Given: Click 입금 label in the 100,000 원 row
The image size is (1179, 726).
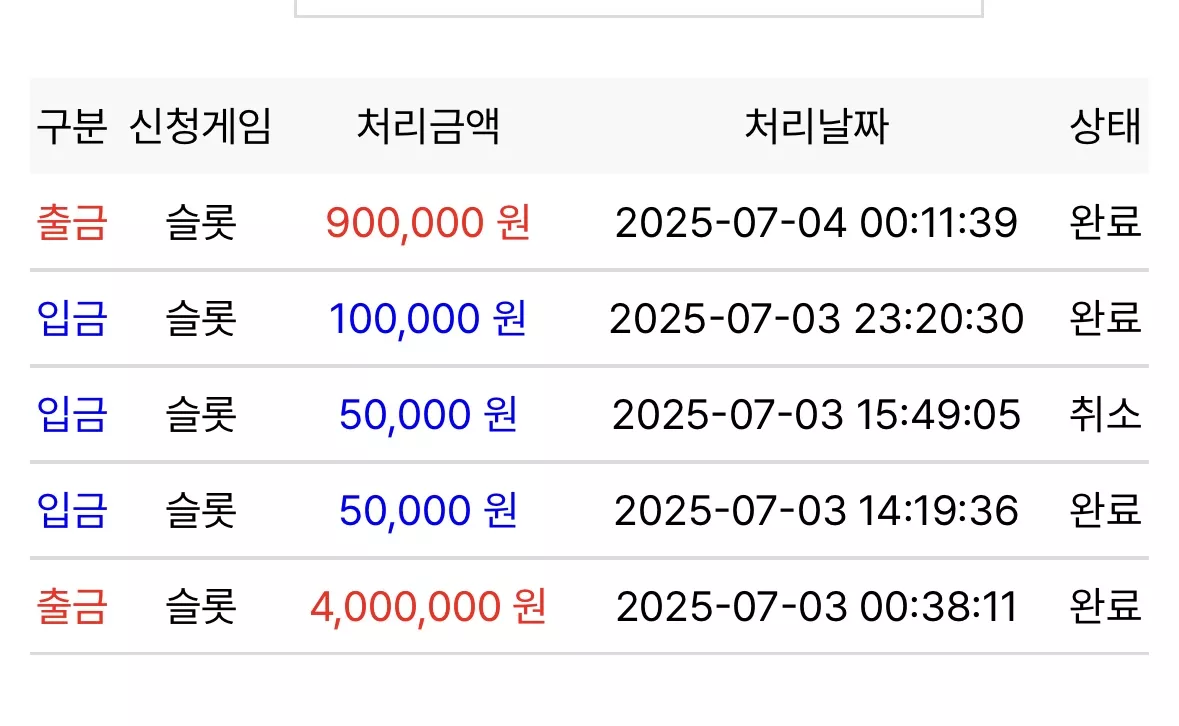Looking at the screenshot, I should click(72, 319).
